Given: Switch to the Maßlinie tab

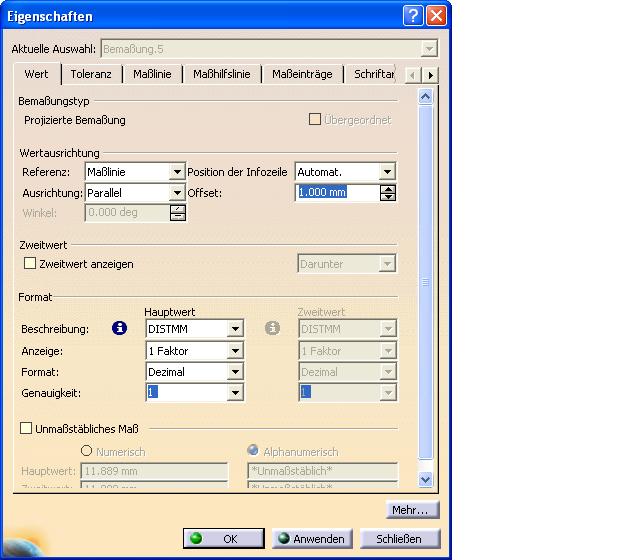Looking at the screenshot, I should pos(152,74).
